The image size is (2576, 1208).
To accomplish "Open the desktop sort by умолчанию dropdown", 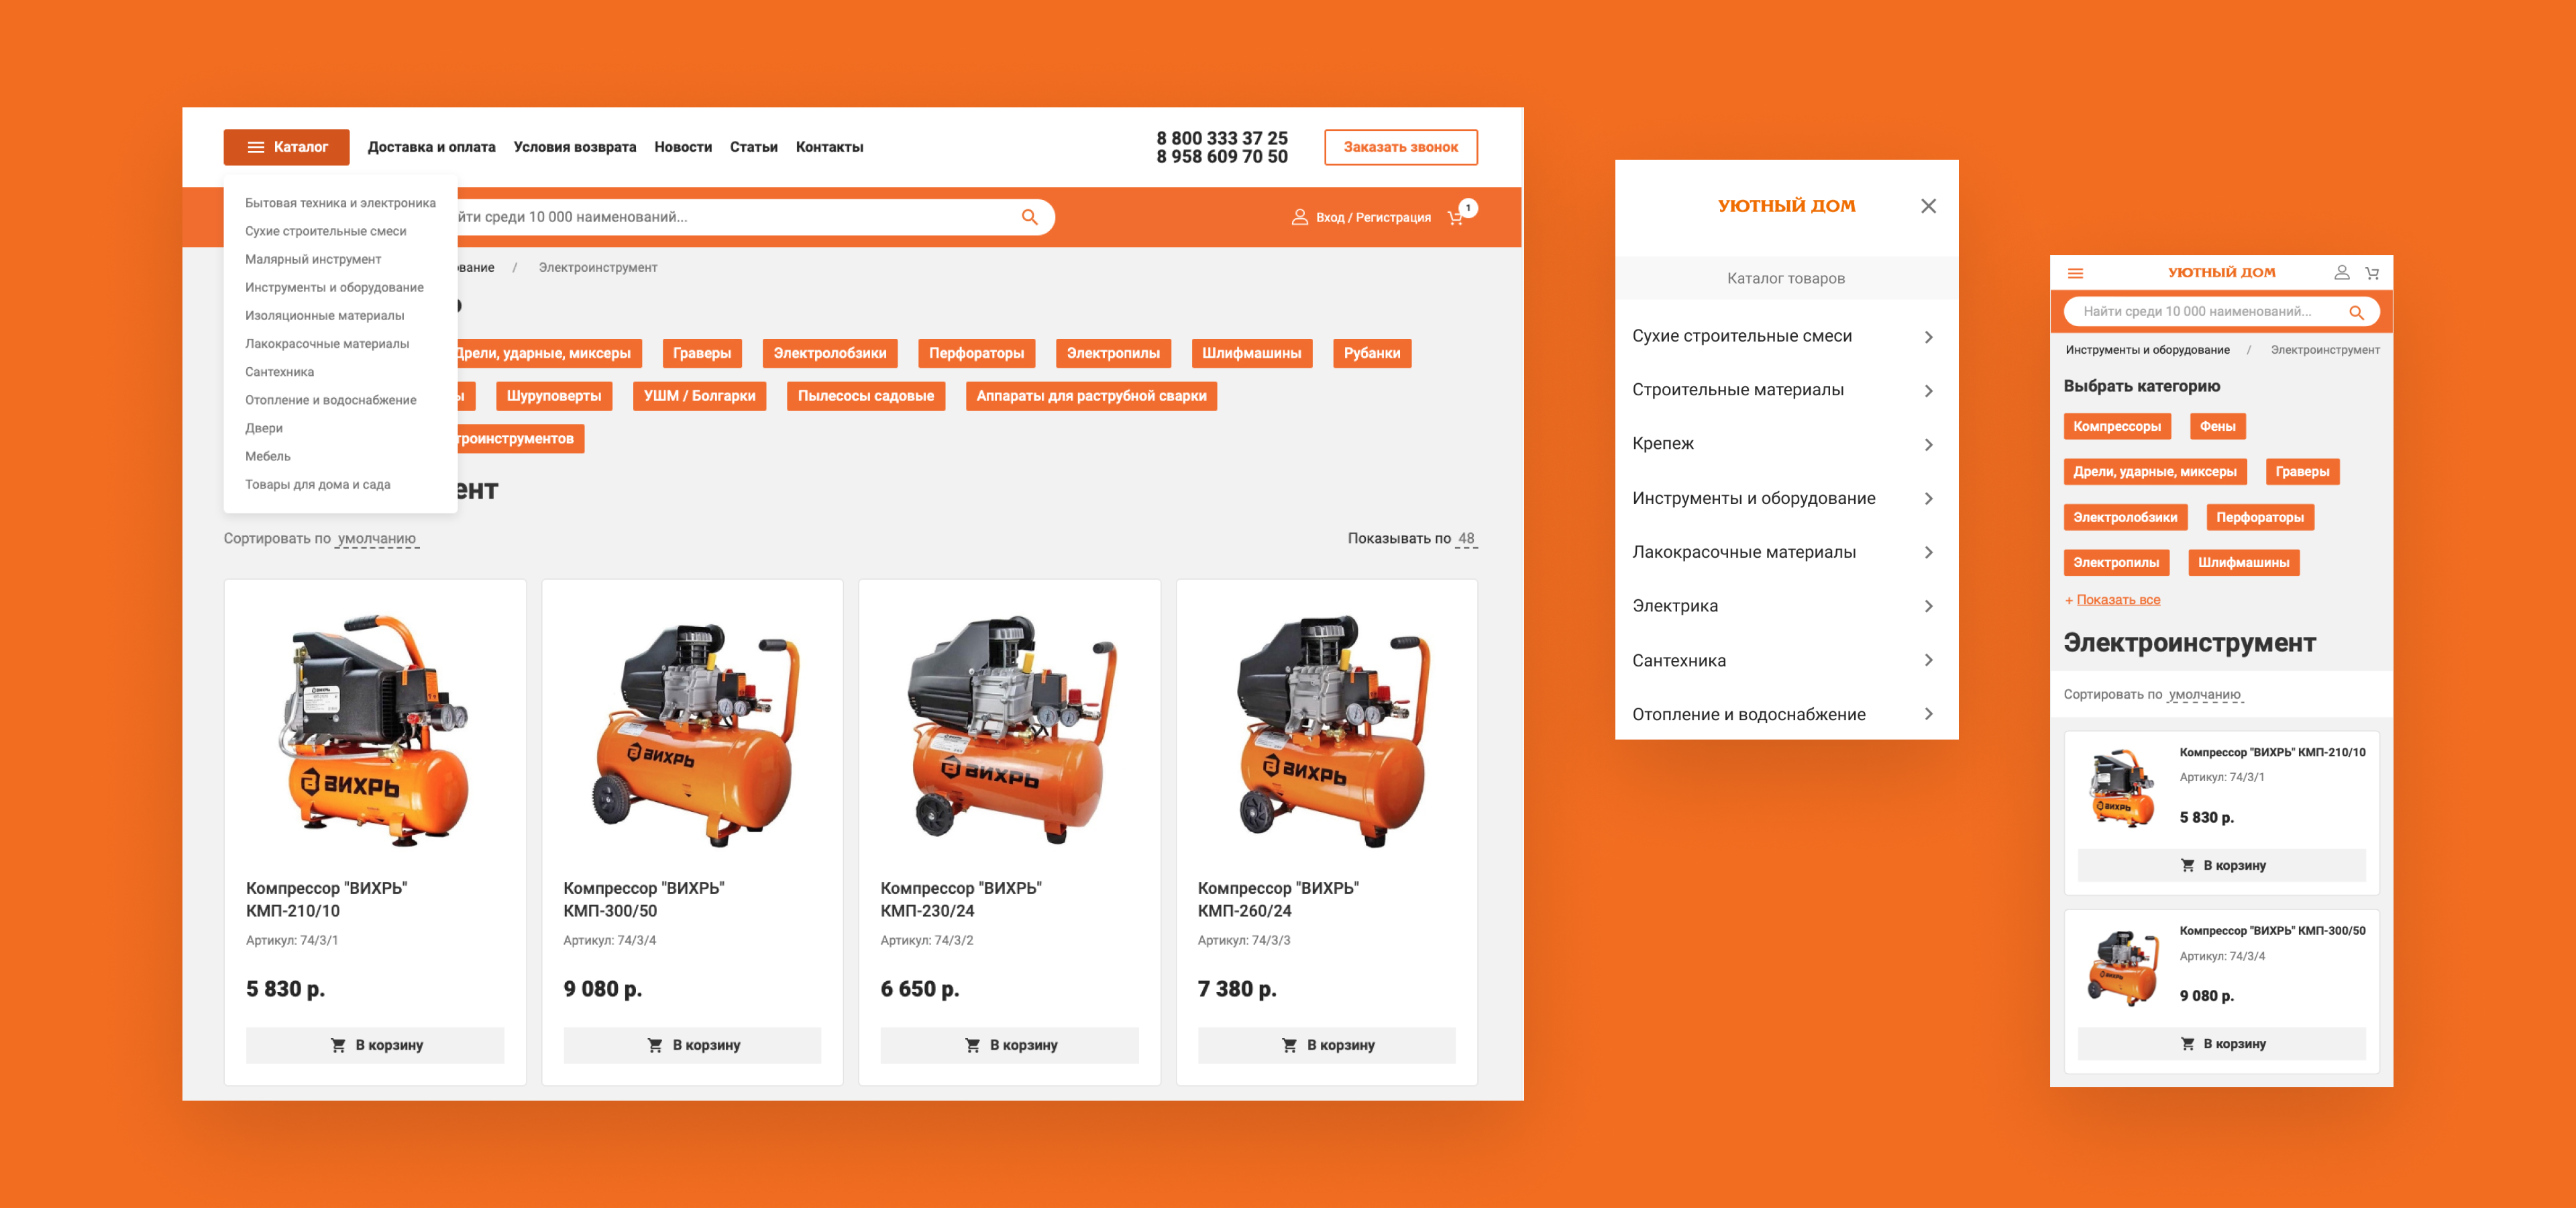I will point(377,539).
